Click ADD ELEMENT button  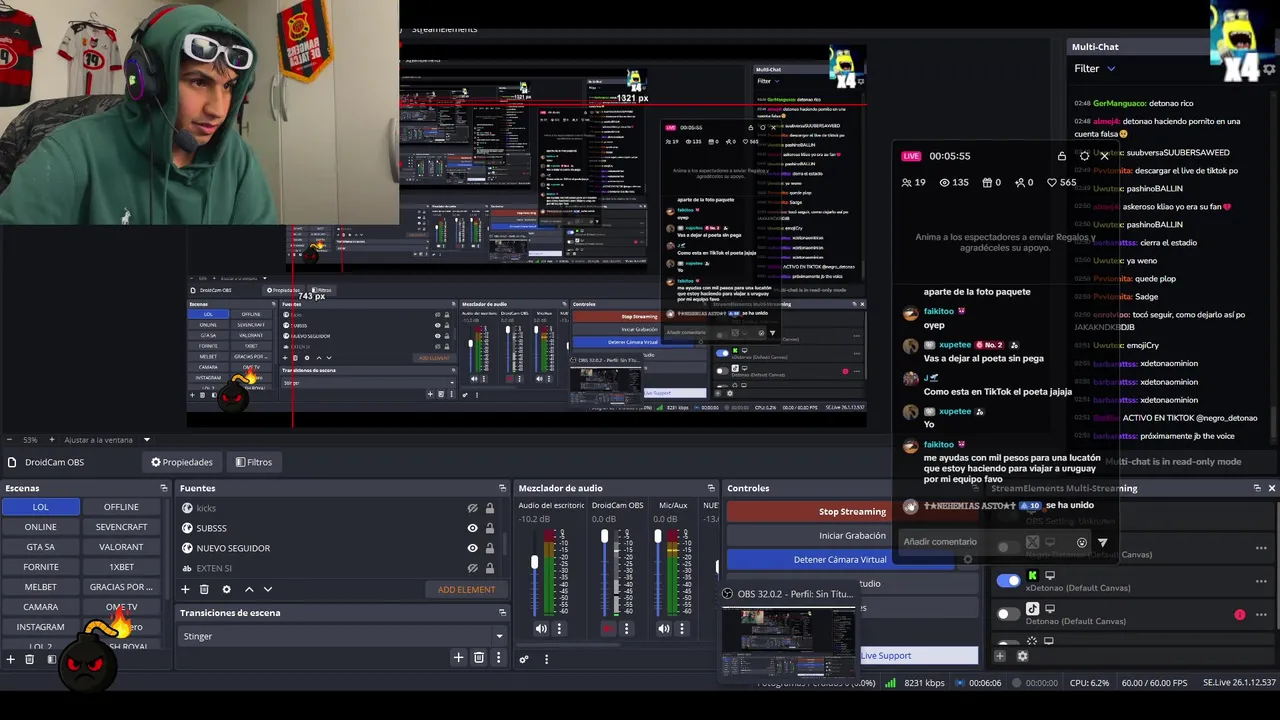pyautogui.click(x=466, y=589)
